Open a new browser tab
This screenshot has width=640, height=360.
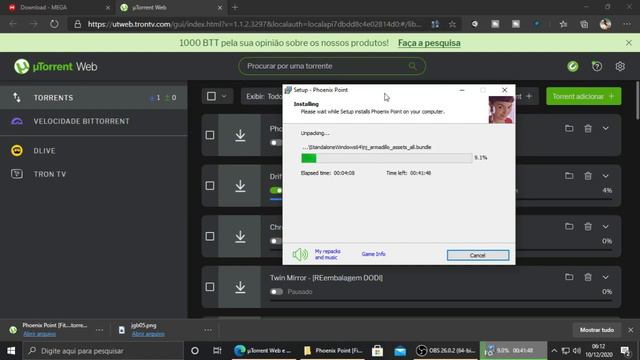[x=235, y=7]
